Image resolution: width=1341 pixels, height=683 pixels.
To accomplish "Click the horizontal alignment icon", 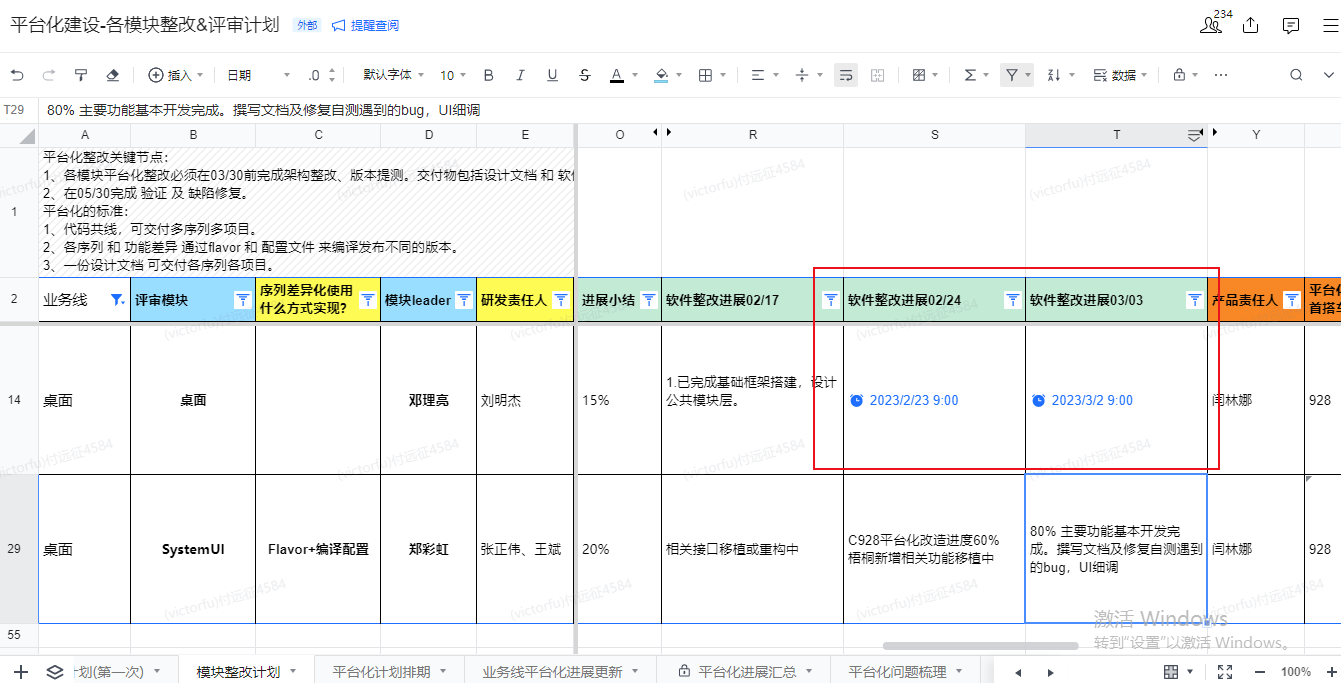I will [757, 75].
